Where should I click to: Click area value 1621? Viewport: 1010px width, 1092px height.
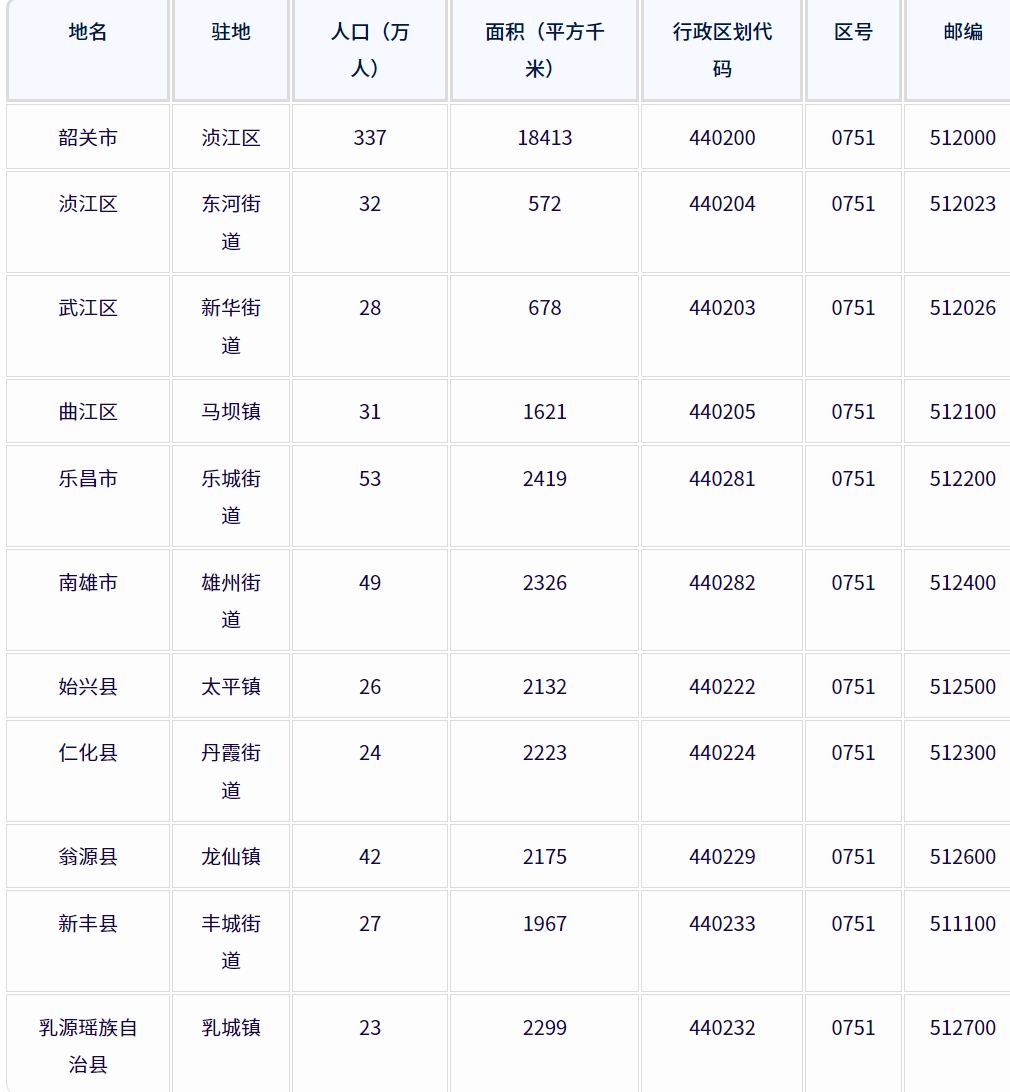coord(545,412)
